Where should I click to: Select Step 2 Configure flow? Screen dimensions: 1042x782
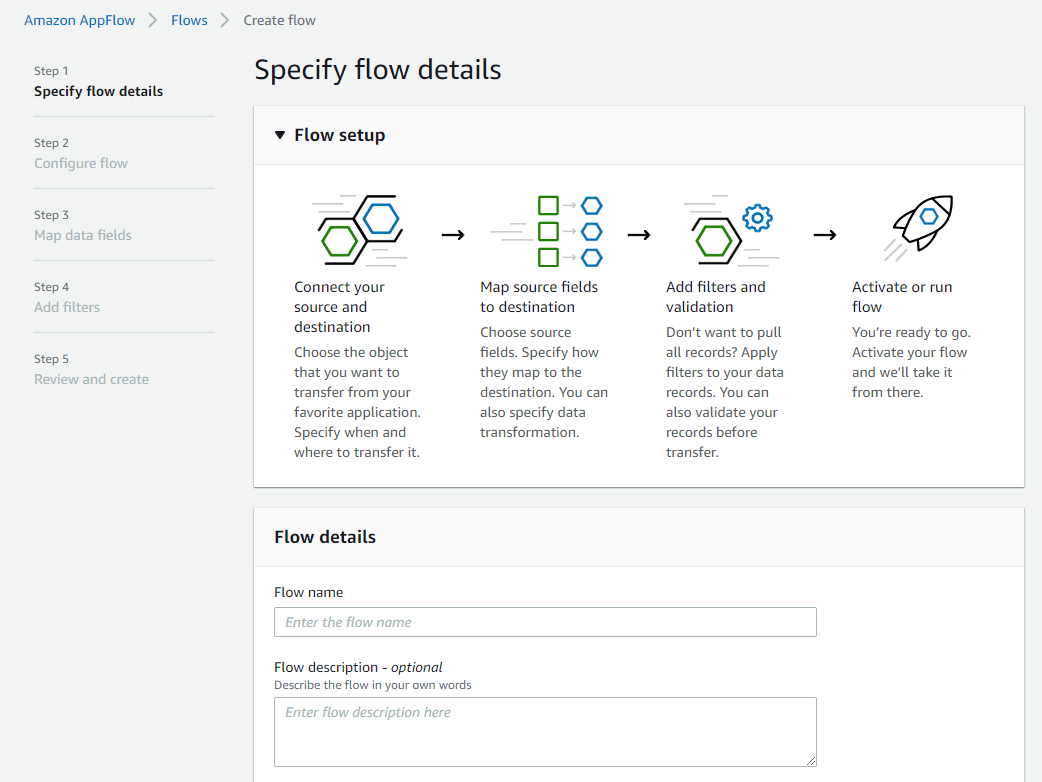pyautogui.click(x=81, y=163)
